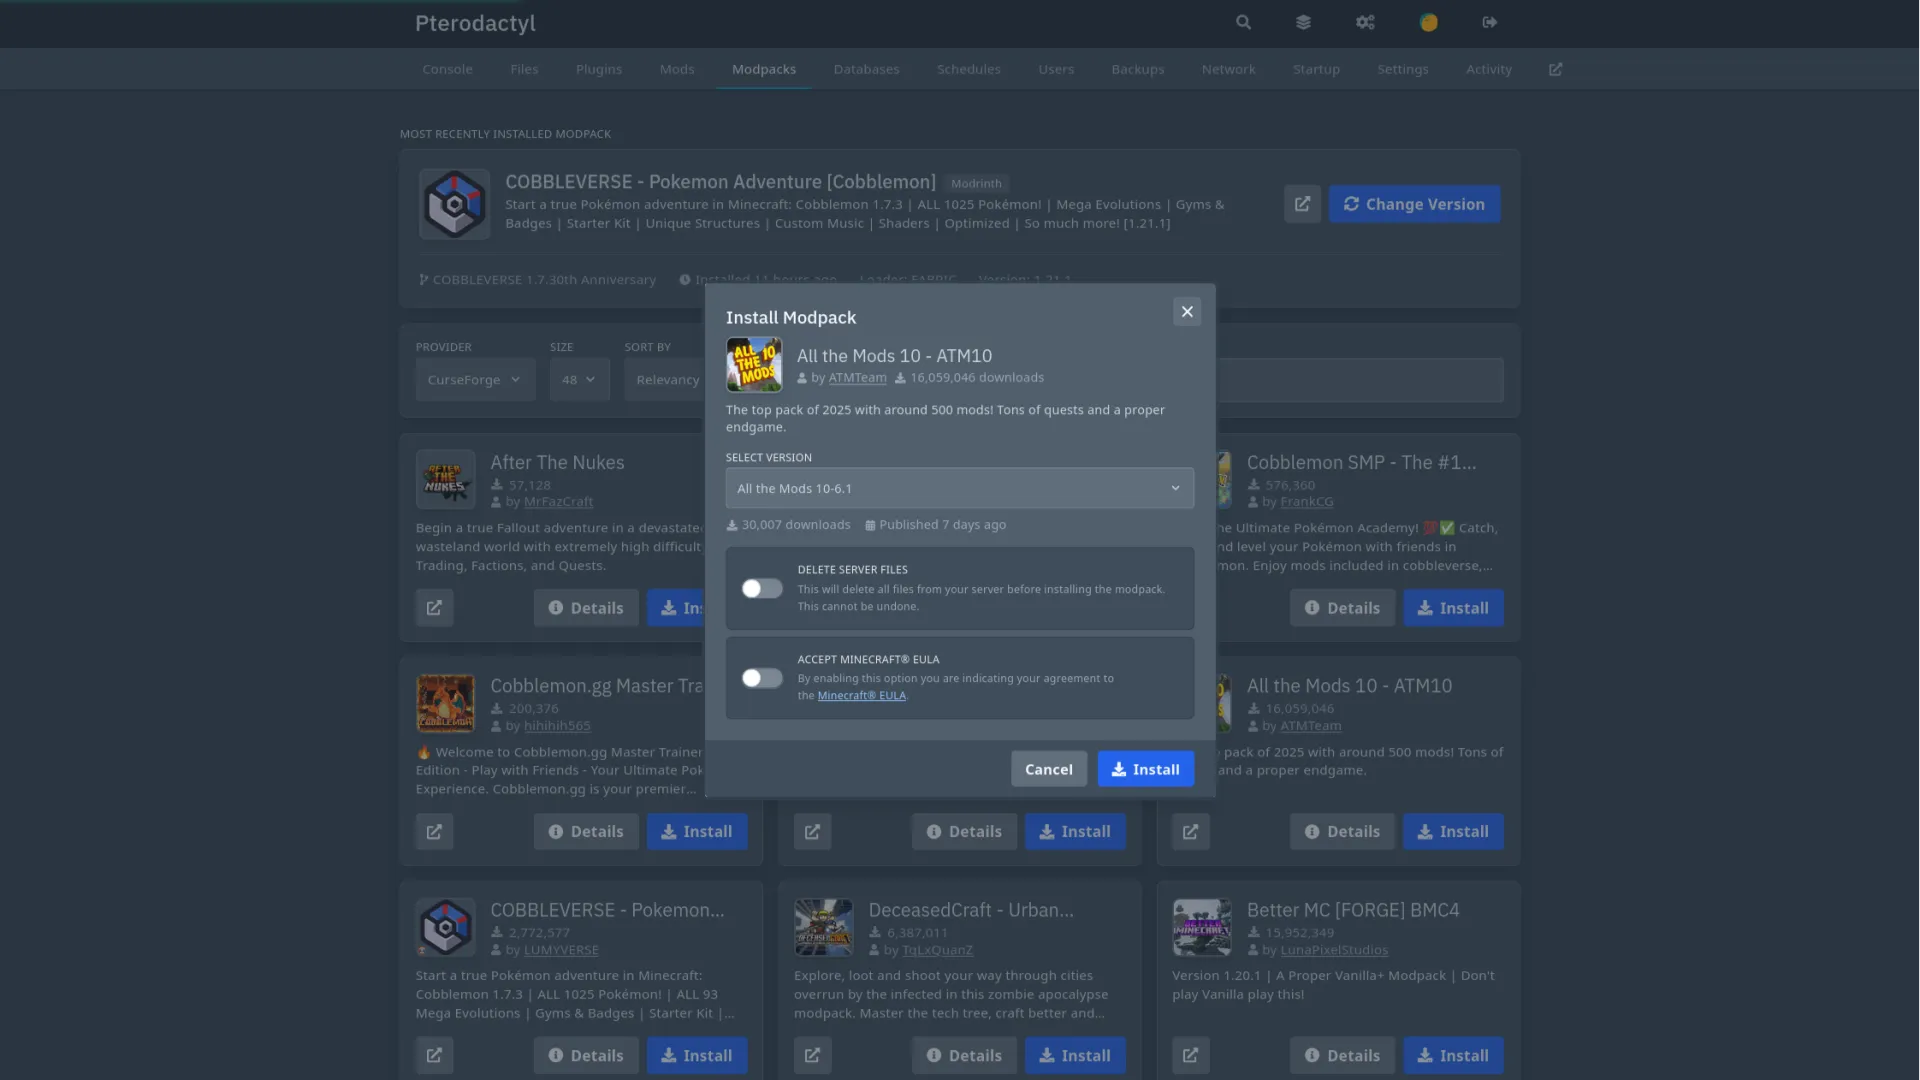Screen dimensions: 1920x1080
Task: Expand the Select Version dropdown
Action: tap(959, 489)
